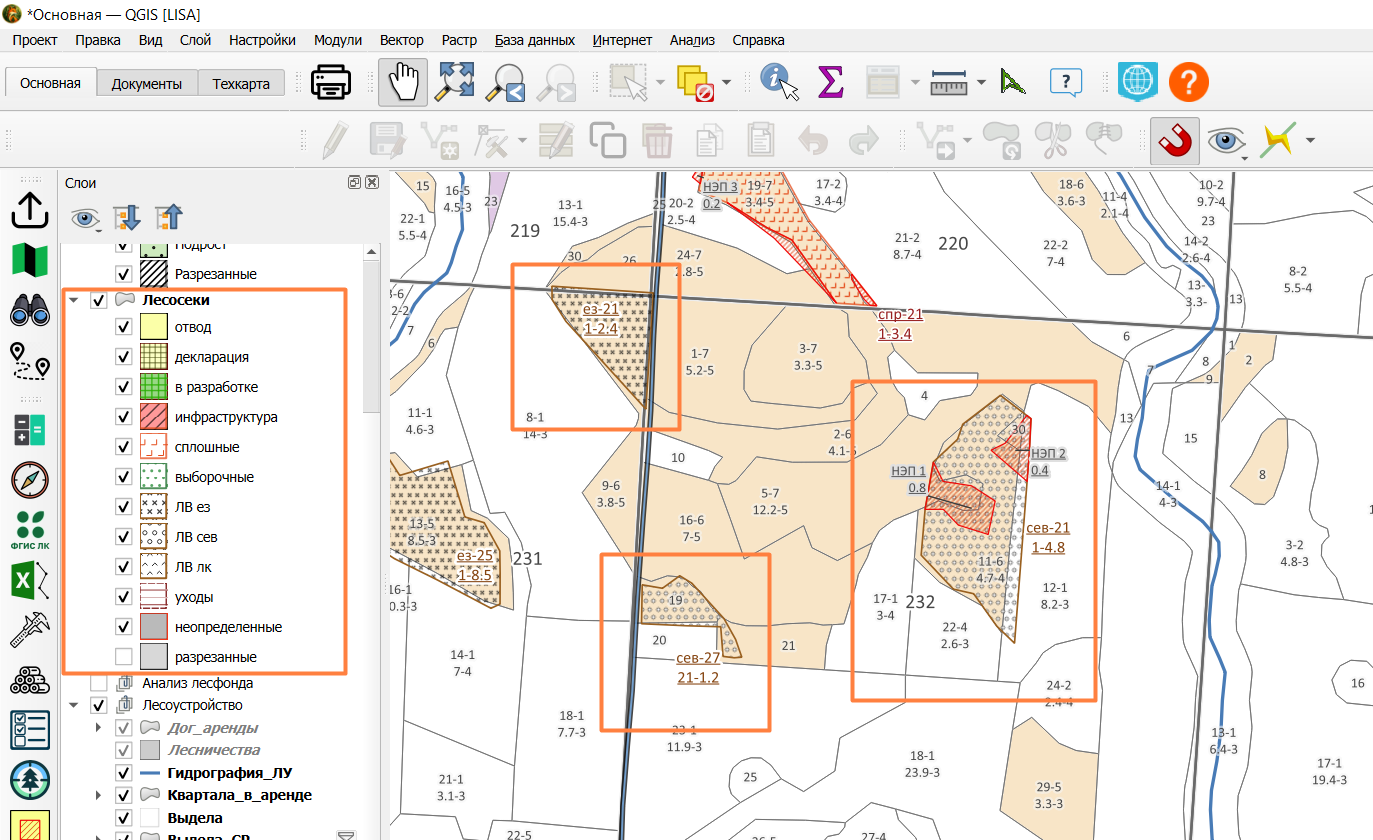
Task: Open the ФГИС ЛК sidebar icon
Action: pos(30,530)
